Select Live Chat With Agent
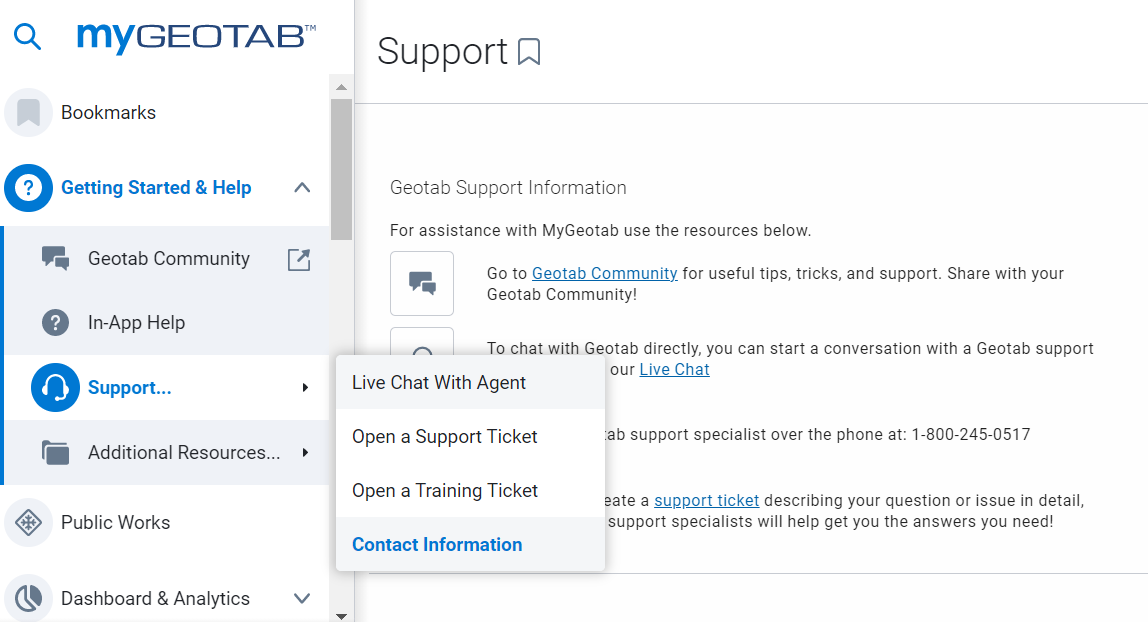1148x622 pixels. point(439,383)
